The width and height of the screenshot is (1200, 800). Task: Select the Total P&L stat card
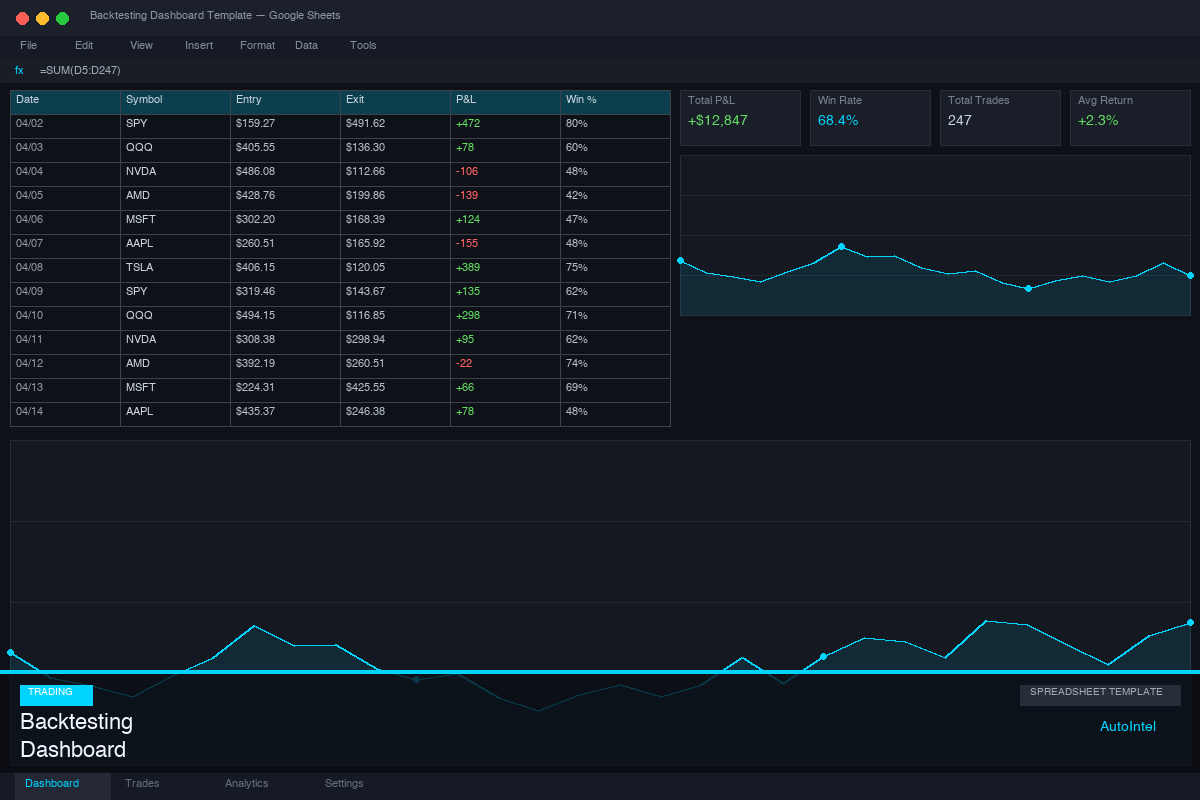pos(740,117)
